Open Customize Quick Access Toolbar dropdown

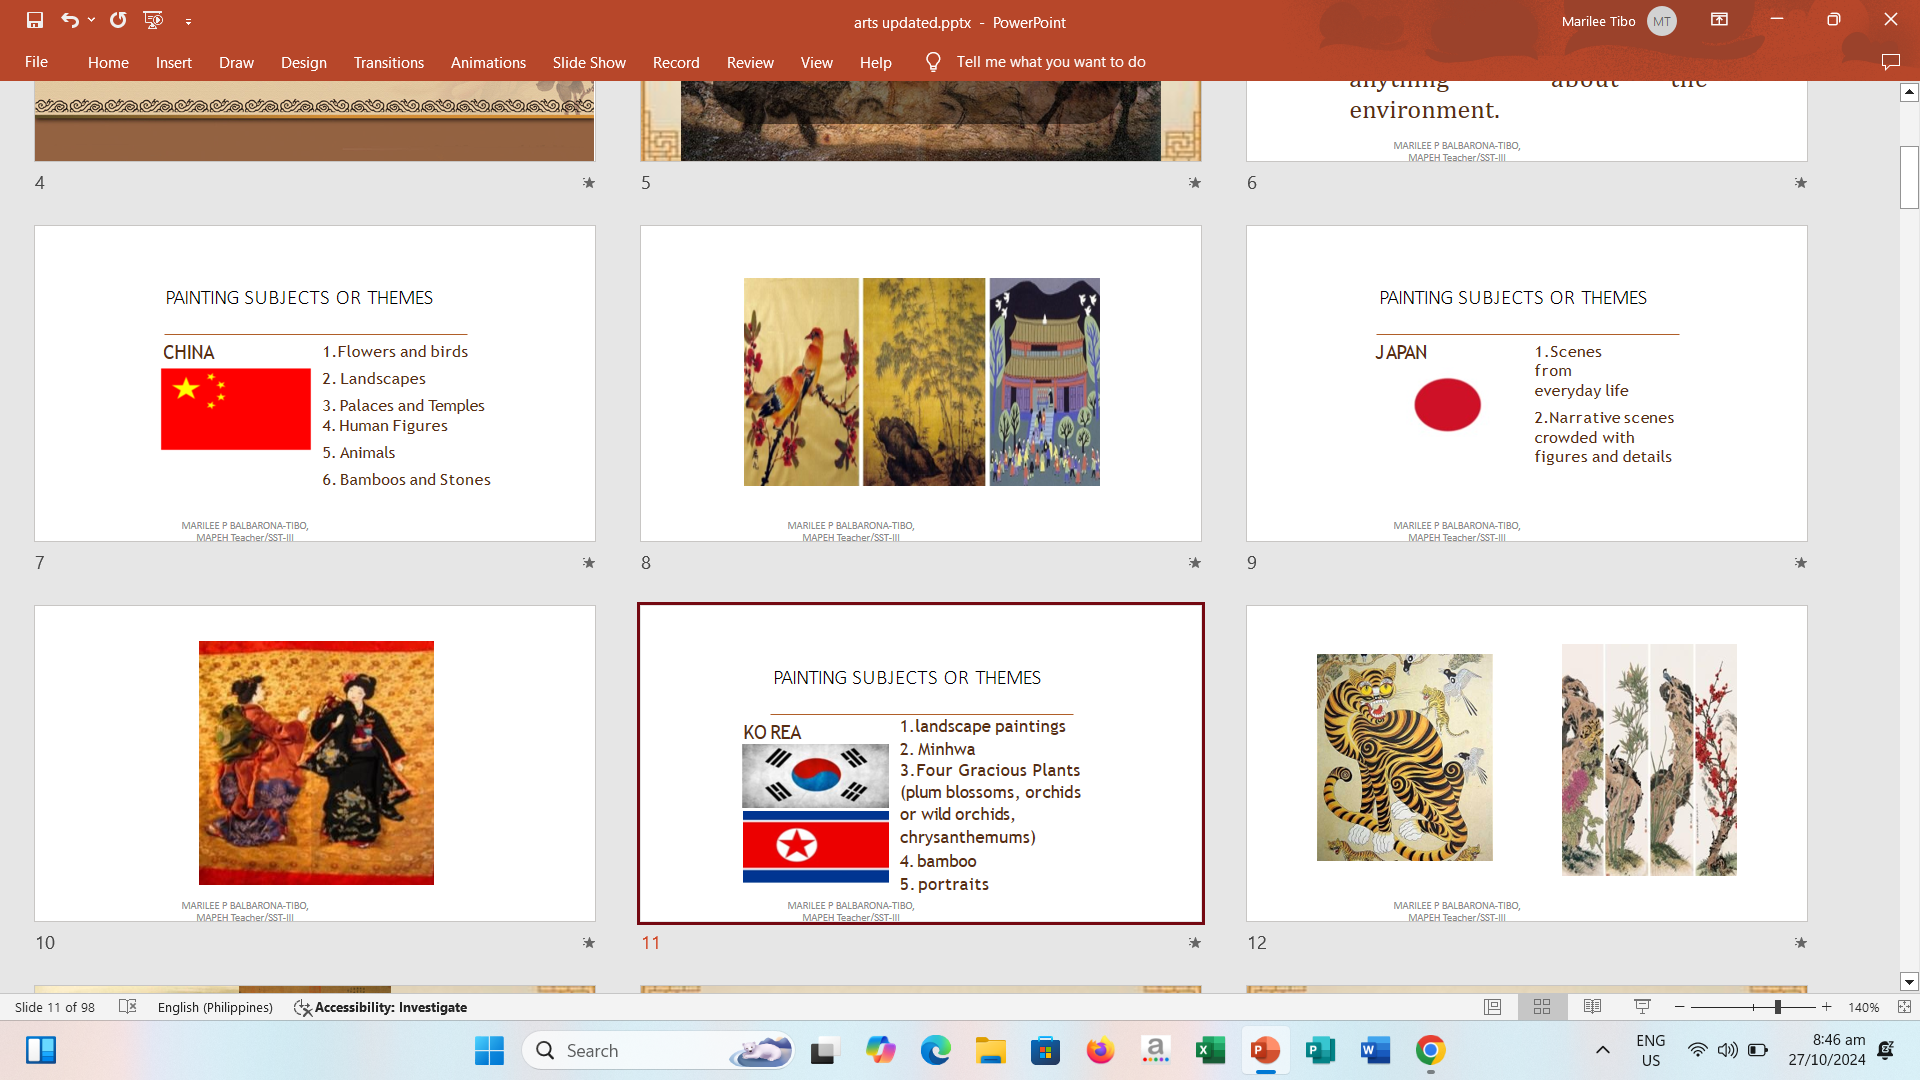[x=188, y=21]
